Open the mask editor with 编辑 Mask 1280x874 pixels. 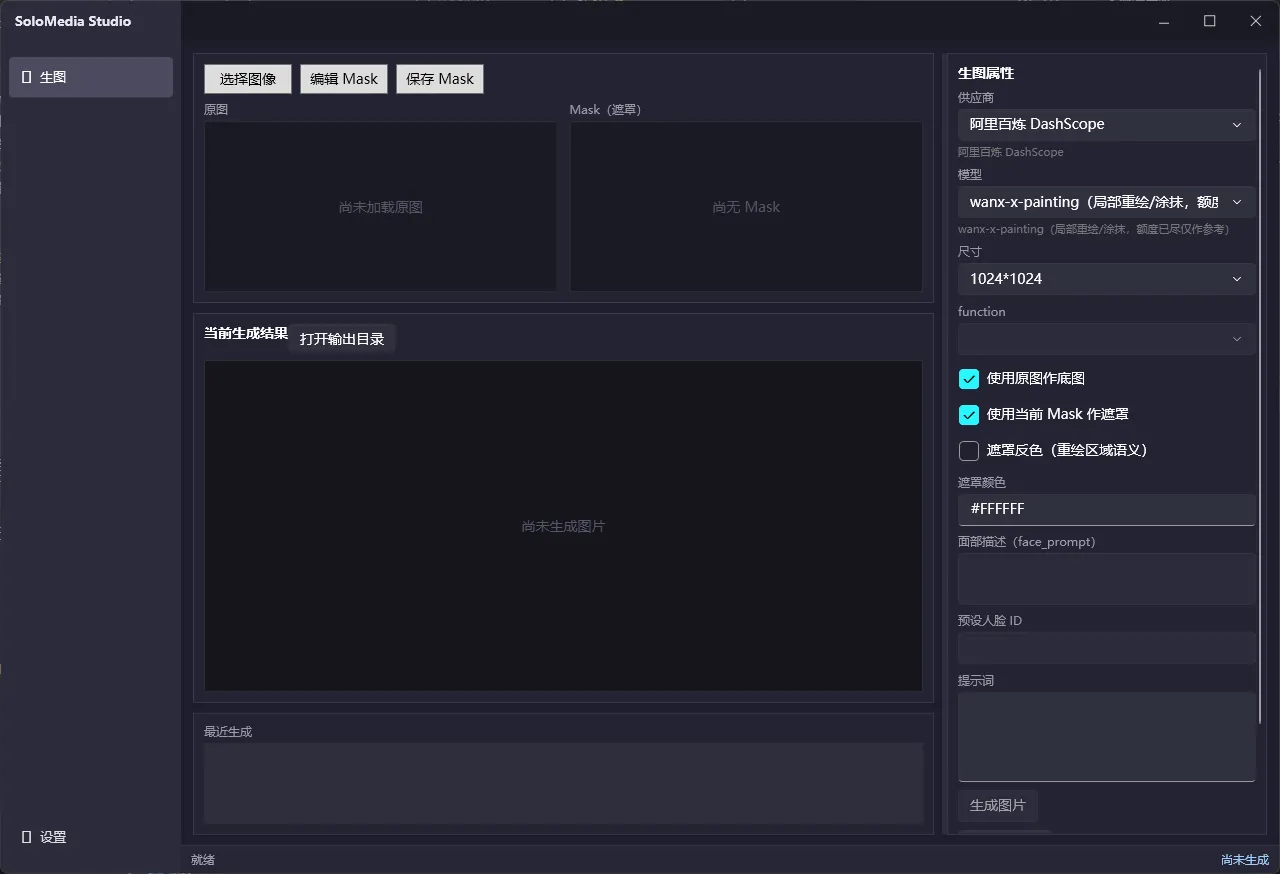(x=344, y=79)
